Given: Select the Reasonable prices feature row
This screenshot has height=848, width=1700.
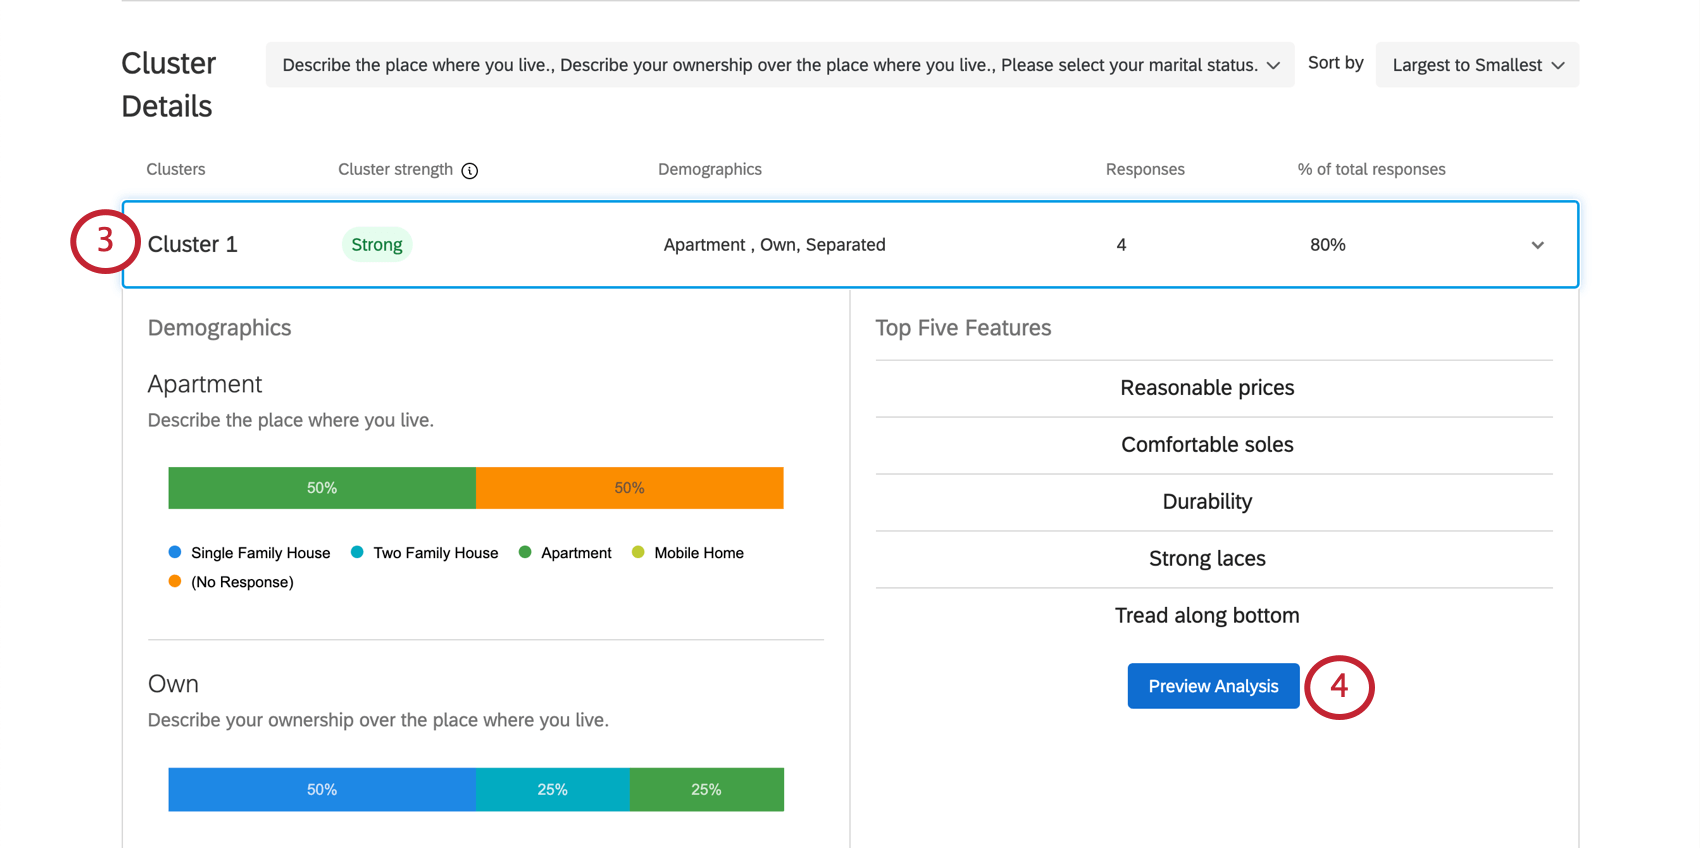Looking at the screenshot, I should (1207, 388).
